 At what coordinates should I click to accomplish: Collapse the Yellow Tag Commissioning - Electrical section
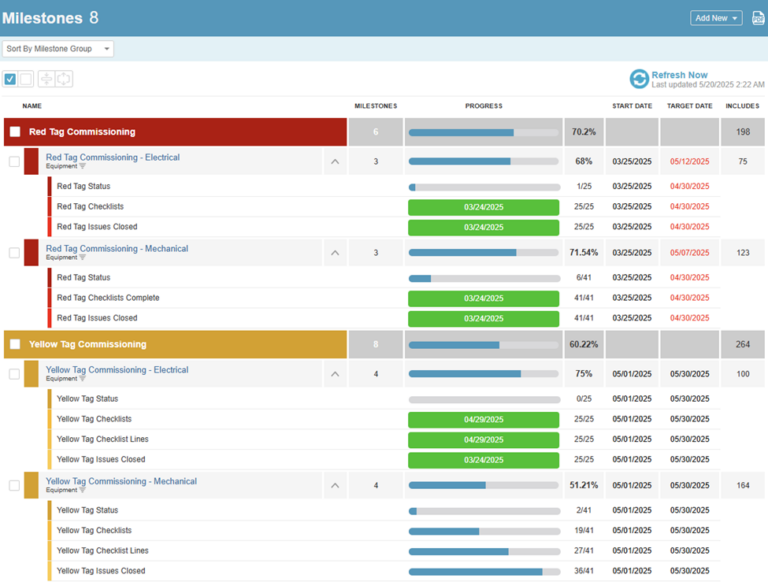[335, 374]
